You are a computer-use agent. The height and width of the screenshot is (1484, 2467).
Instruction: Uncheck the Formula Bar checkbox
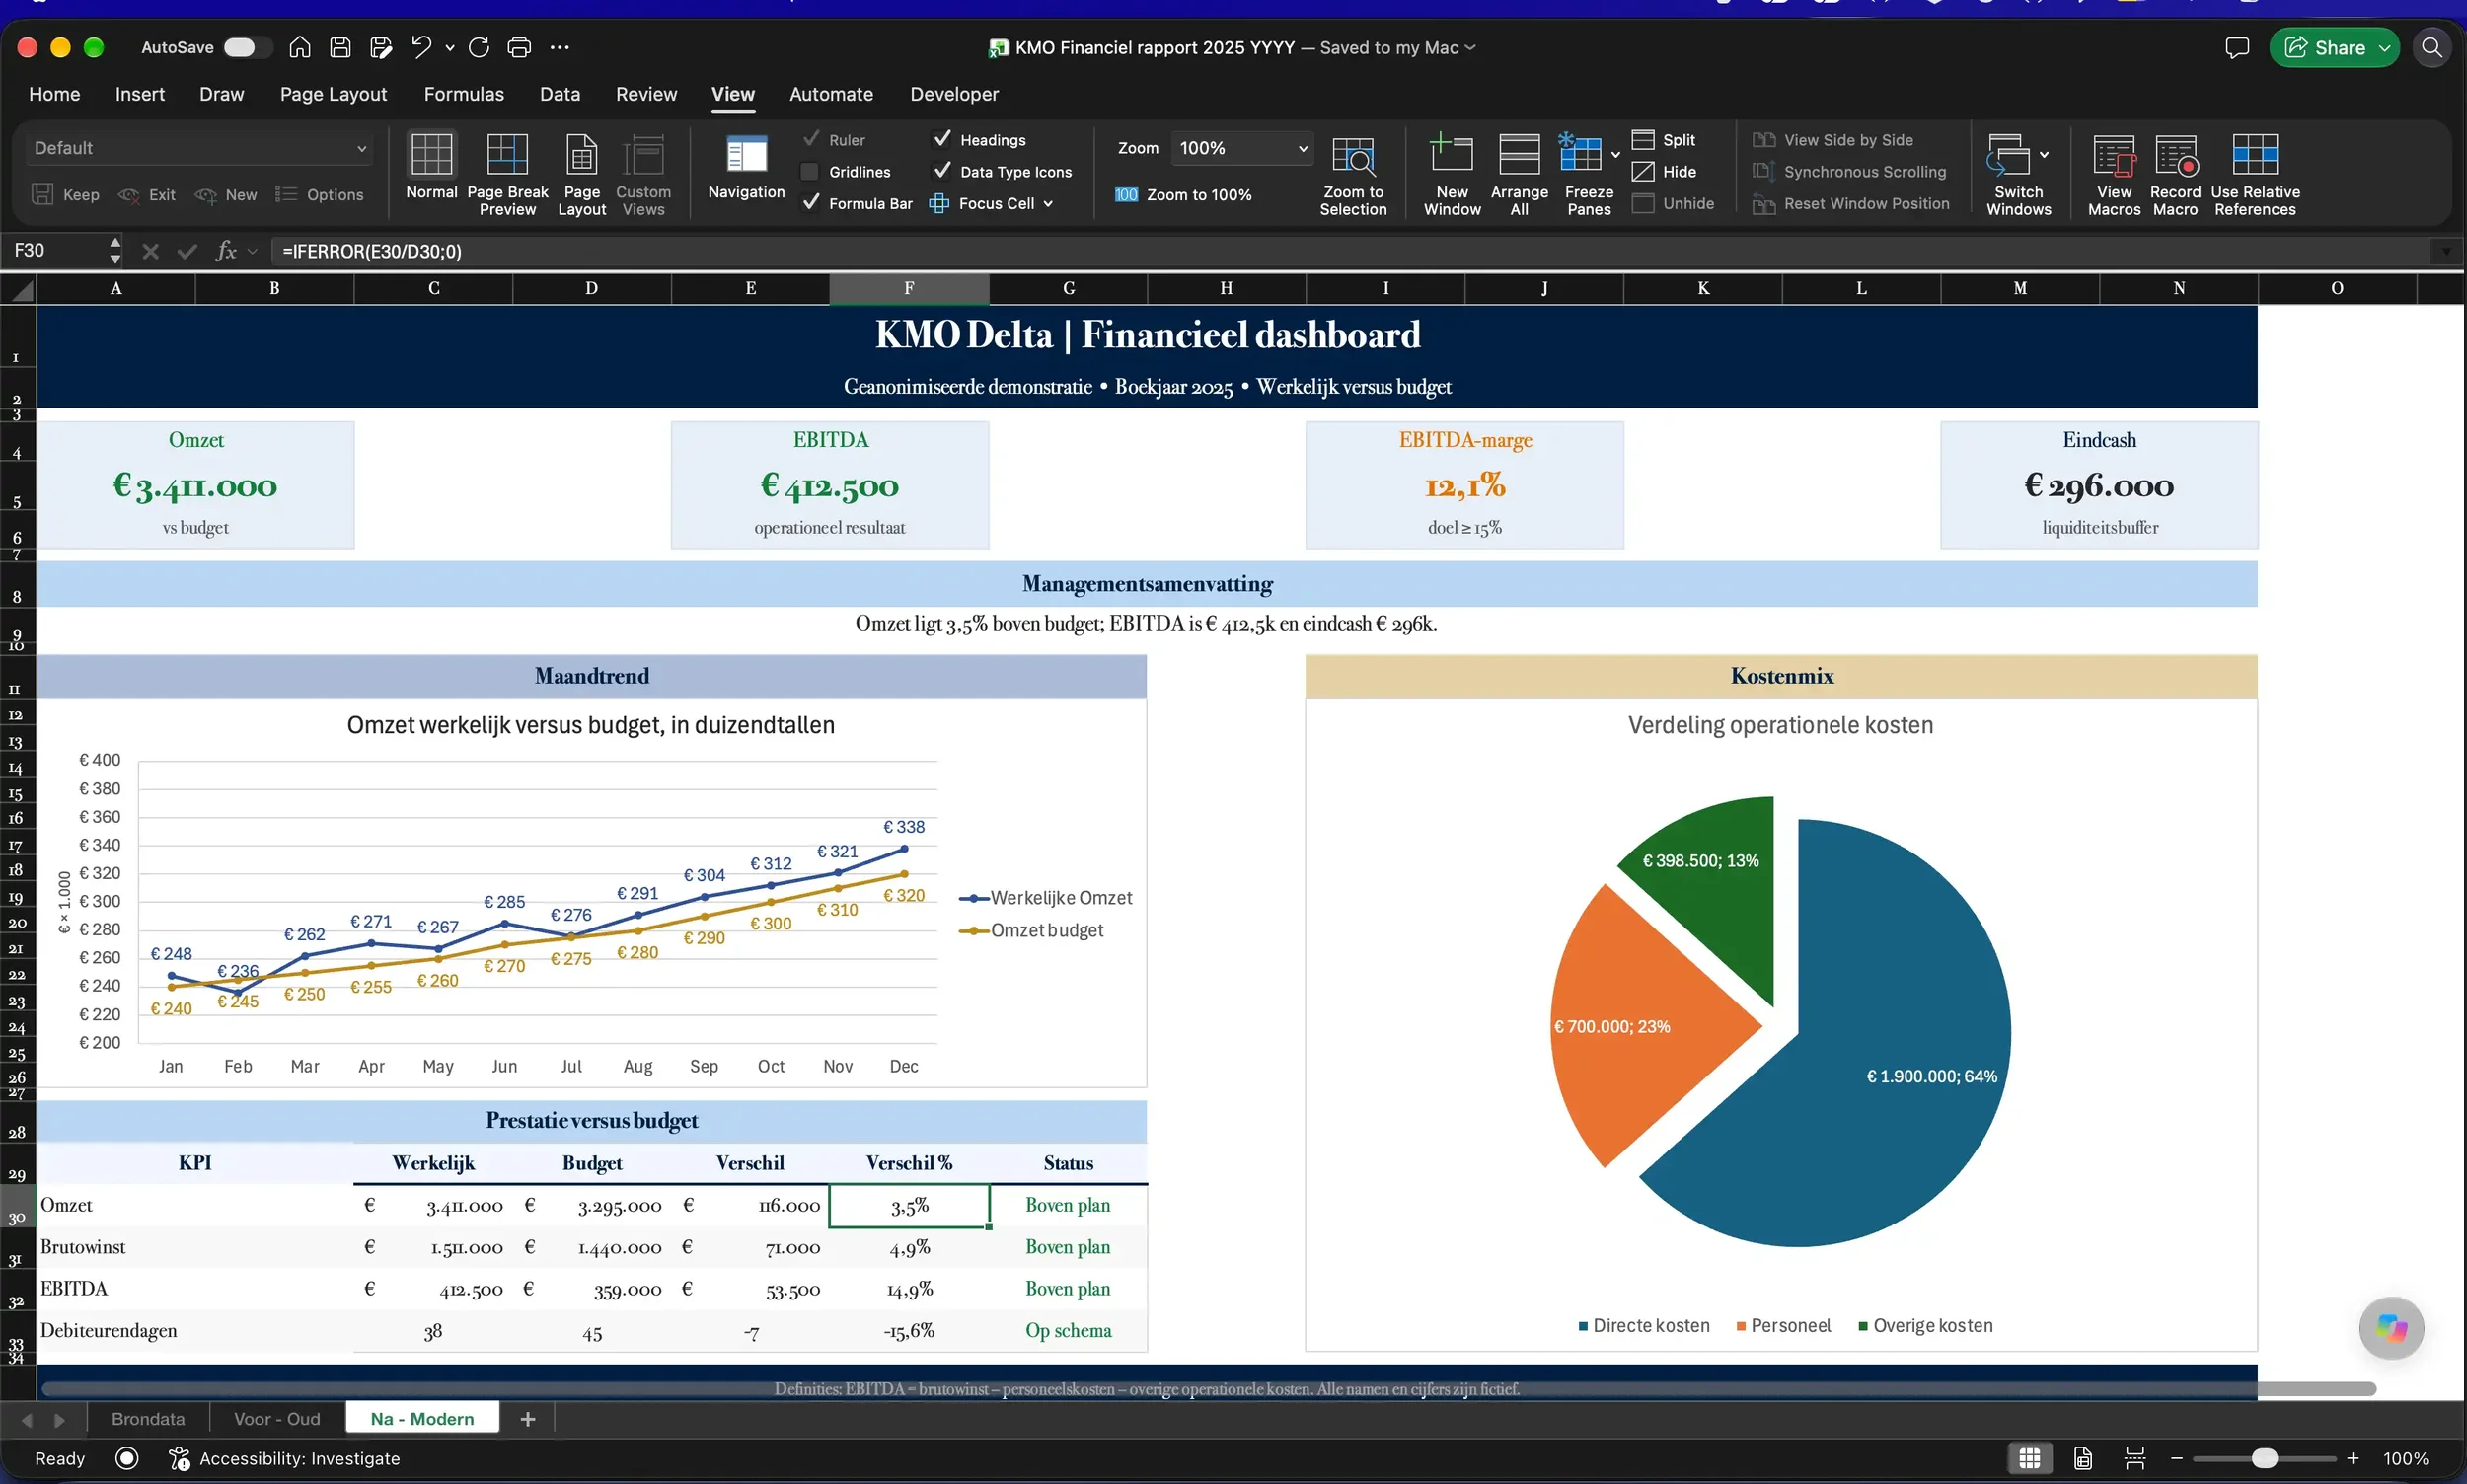(x=810, y=203)
